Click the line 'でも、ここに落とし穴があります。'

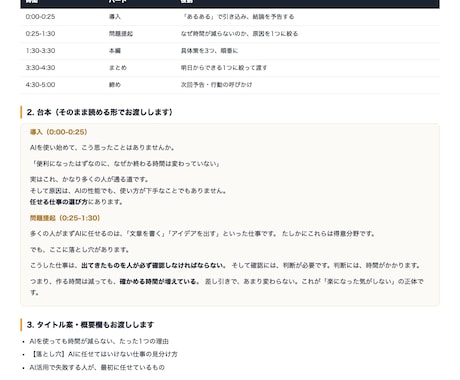[80, 250]
